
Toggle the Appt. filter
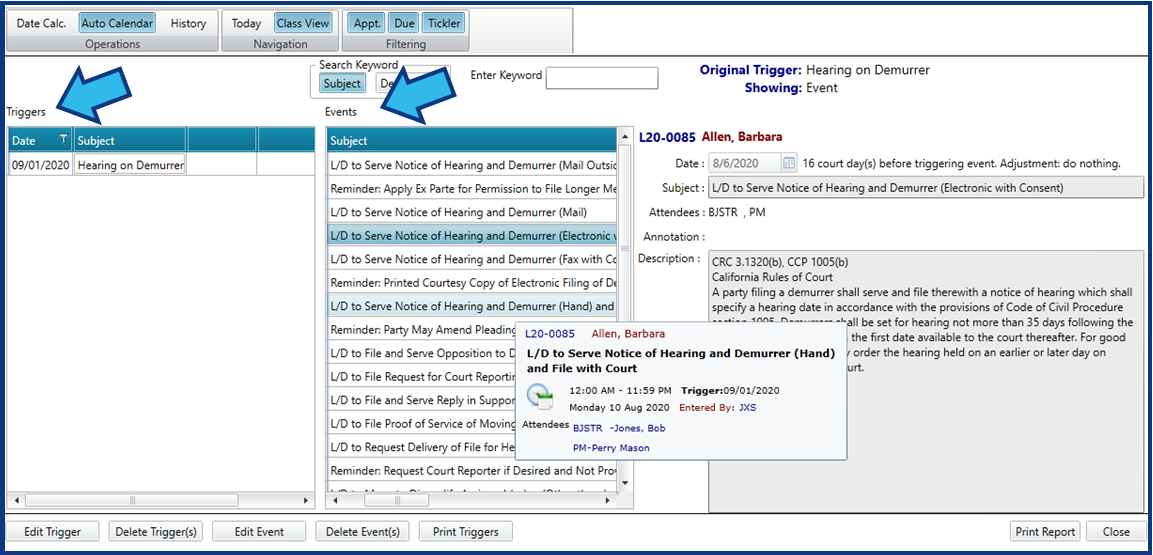(367, 24)
